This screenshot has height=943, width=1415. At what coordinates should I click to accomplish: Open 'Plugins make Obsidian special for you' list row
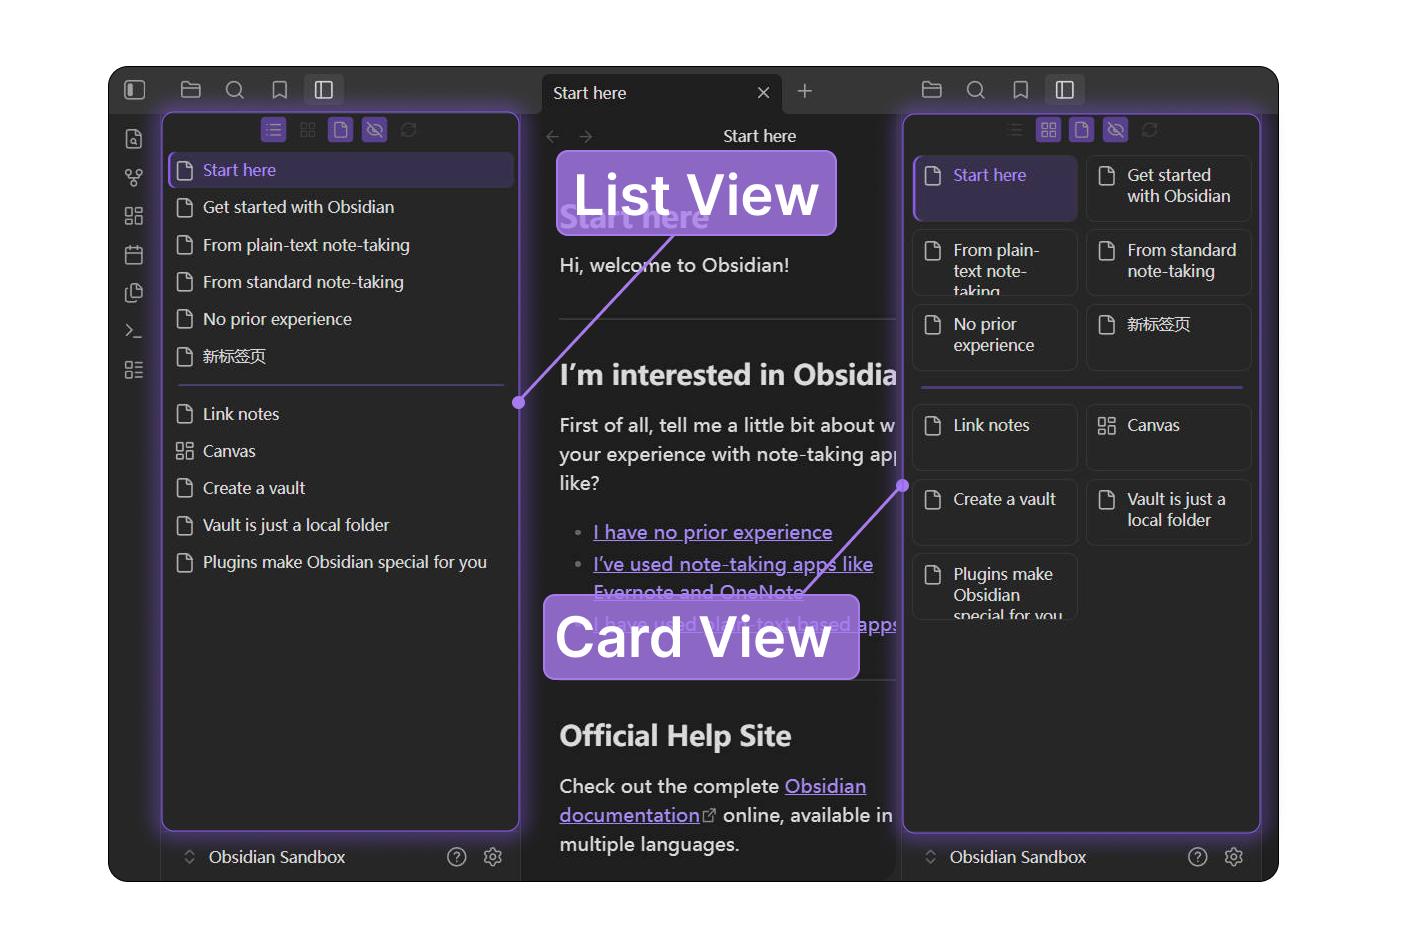341,562
